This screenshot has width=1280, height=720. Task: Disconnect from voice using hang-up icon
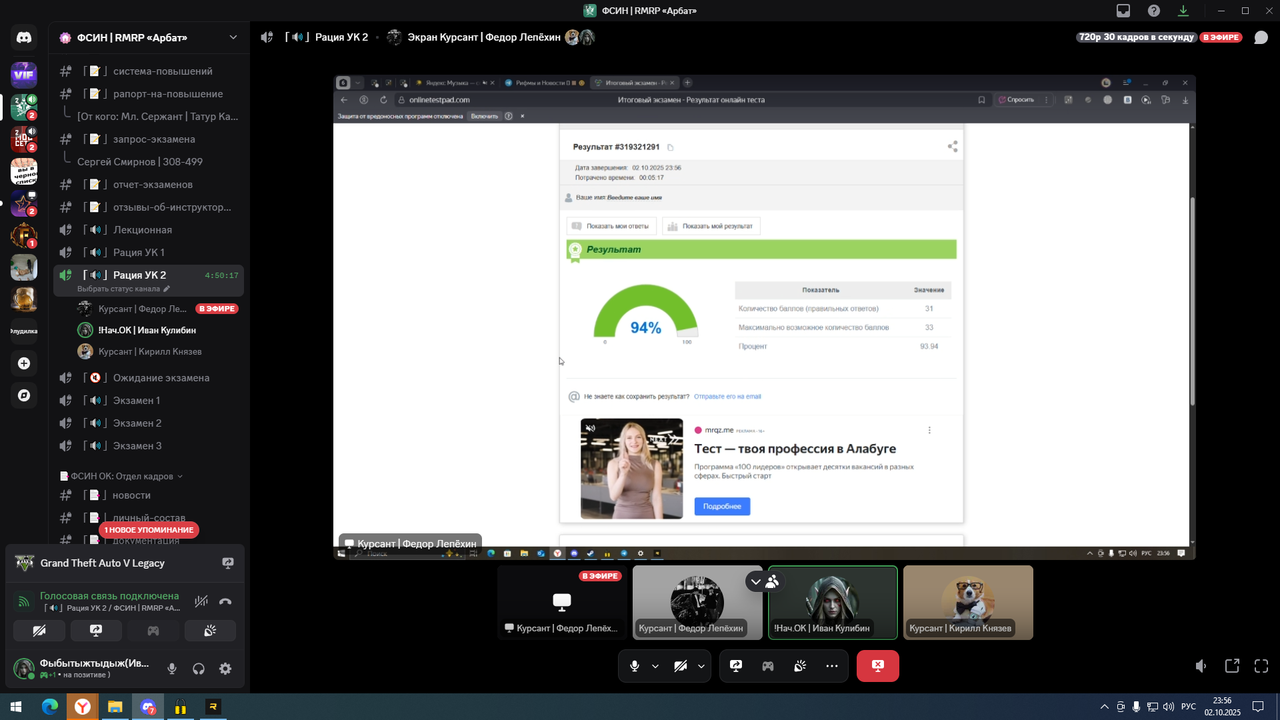225,602
